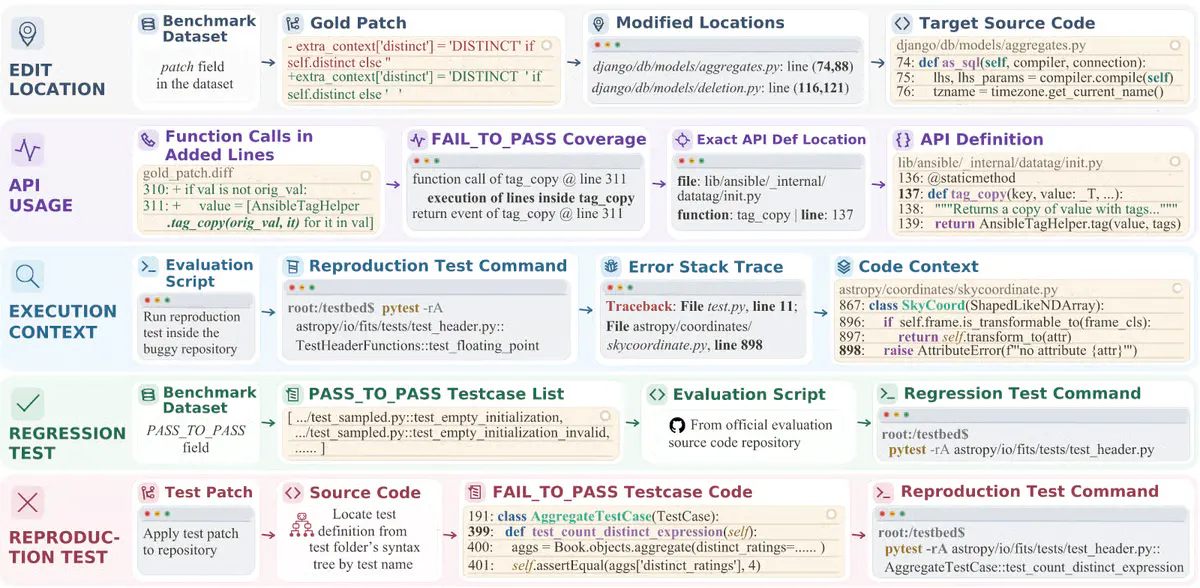Click the map pin icon above EDIT LOCATION
1200x588 pixels.
[26, 34]
